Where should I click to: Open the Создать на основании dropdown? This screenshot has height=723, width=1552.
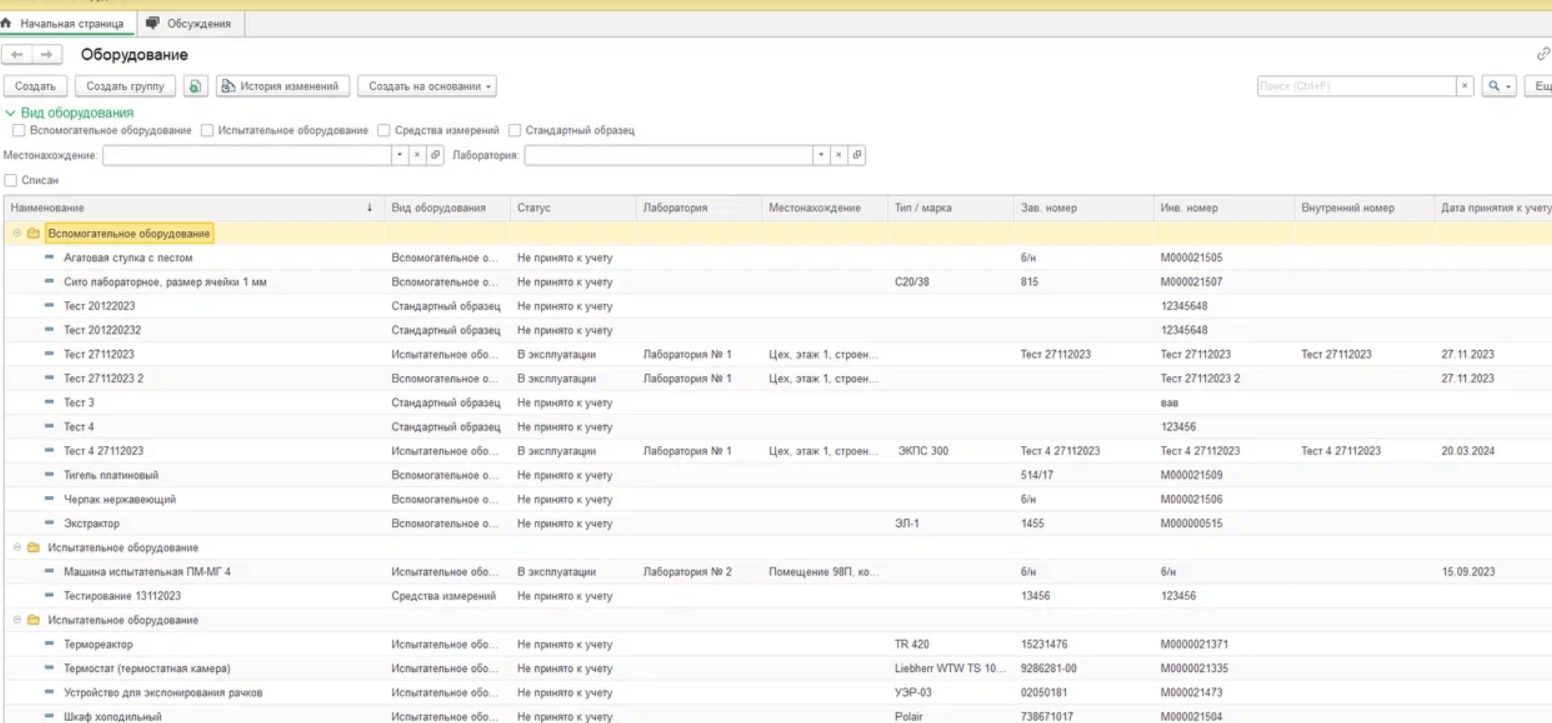tap(430, 87)
